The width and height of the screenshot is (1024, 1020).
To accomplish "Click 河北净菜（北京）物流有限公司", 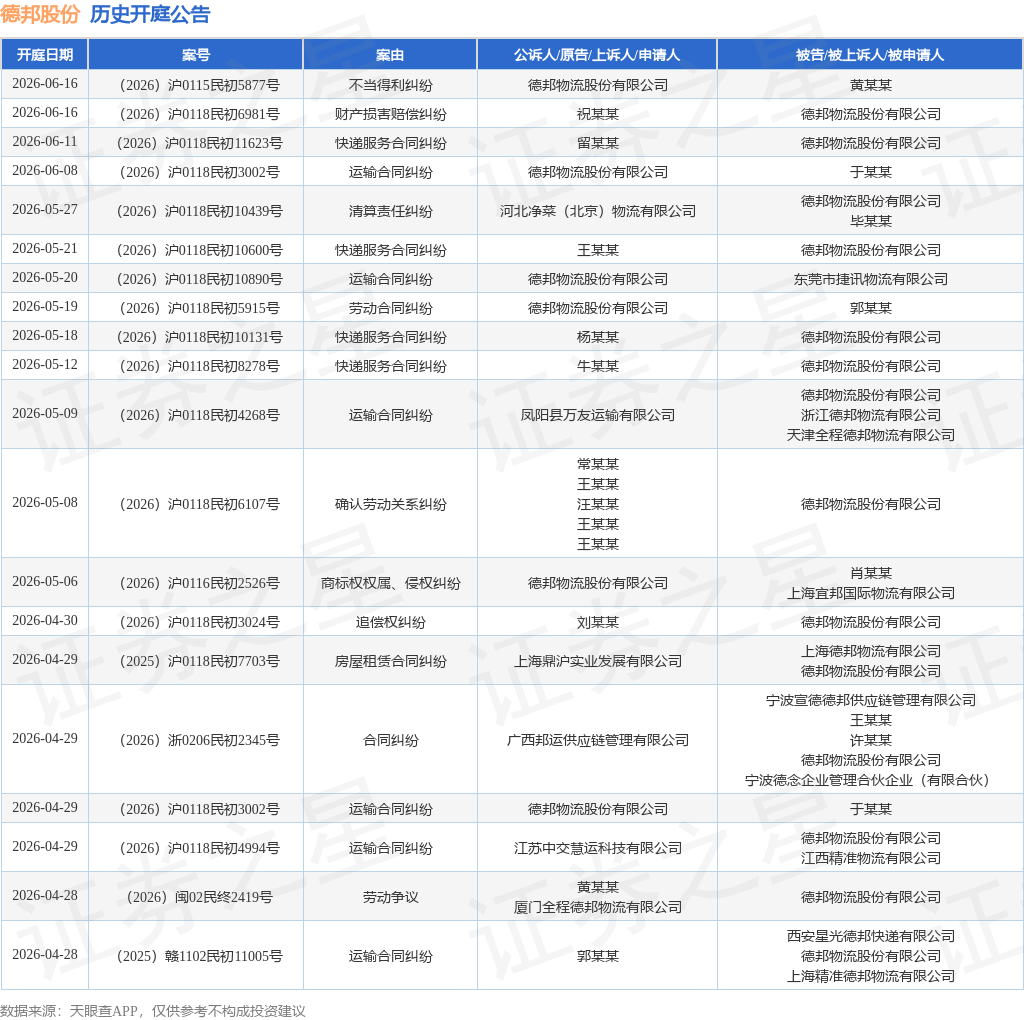I will coord(598,211).
